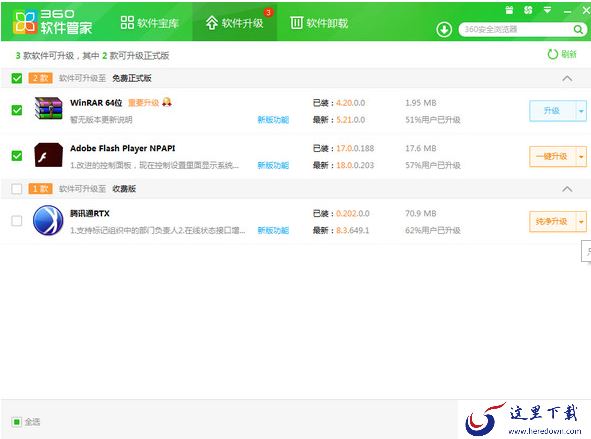Viewport: 591px width, 439px height.
Task: Toggle the 免费正式版 group checkbox
Action: [17, 78]
